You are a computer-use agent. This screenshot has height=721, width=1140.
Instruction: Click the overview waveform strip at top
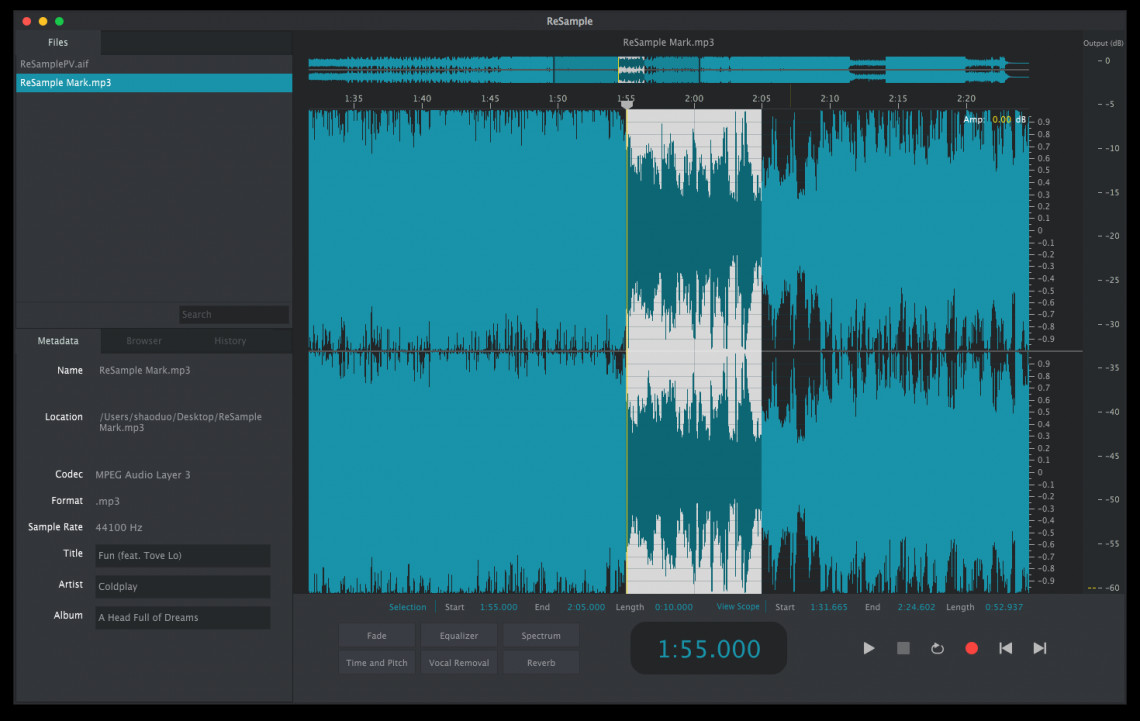pos(668,69)
